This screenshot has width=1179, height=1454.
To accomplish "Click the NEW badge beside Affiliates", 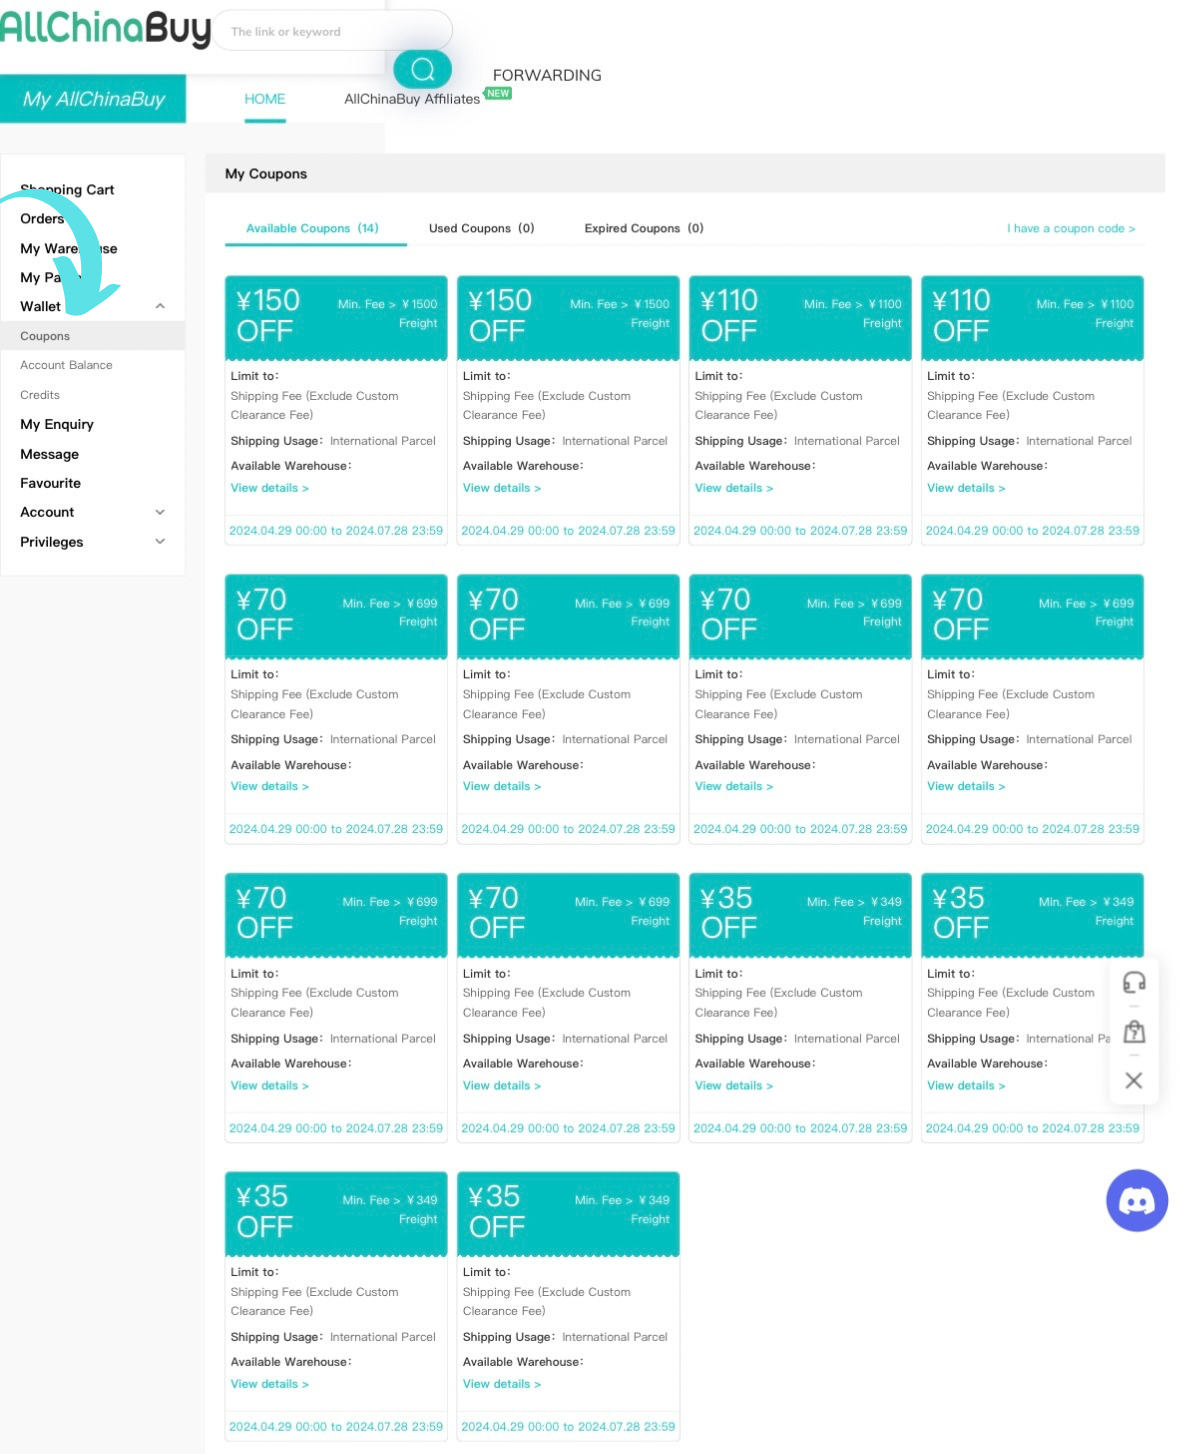I will (x=498, y=93).
